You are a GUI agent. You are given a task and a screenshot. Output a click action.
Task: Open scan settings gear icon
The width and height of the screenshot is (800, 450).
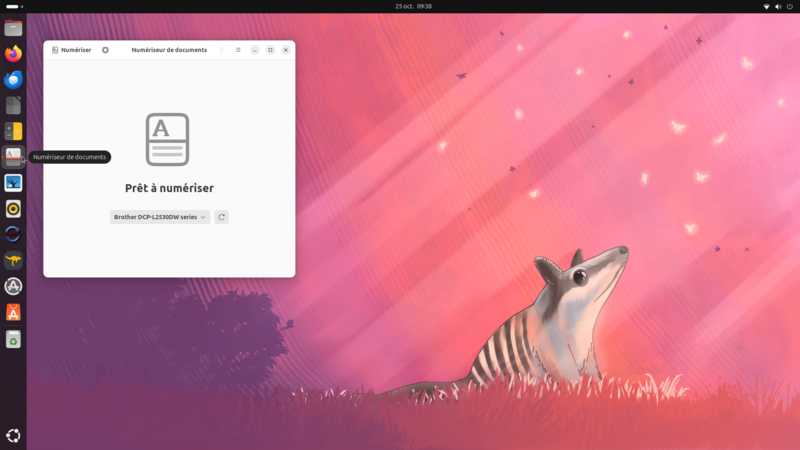coord(105,50)
